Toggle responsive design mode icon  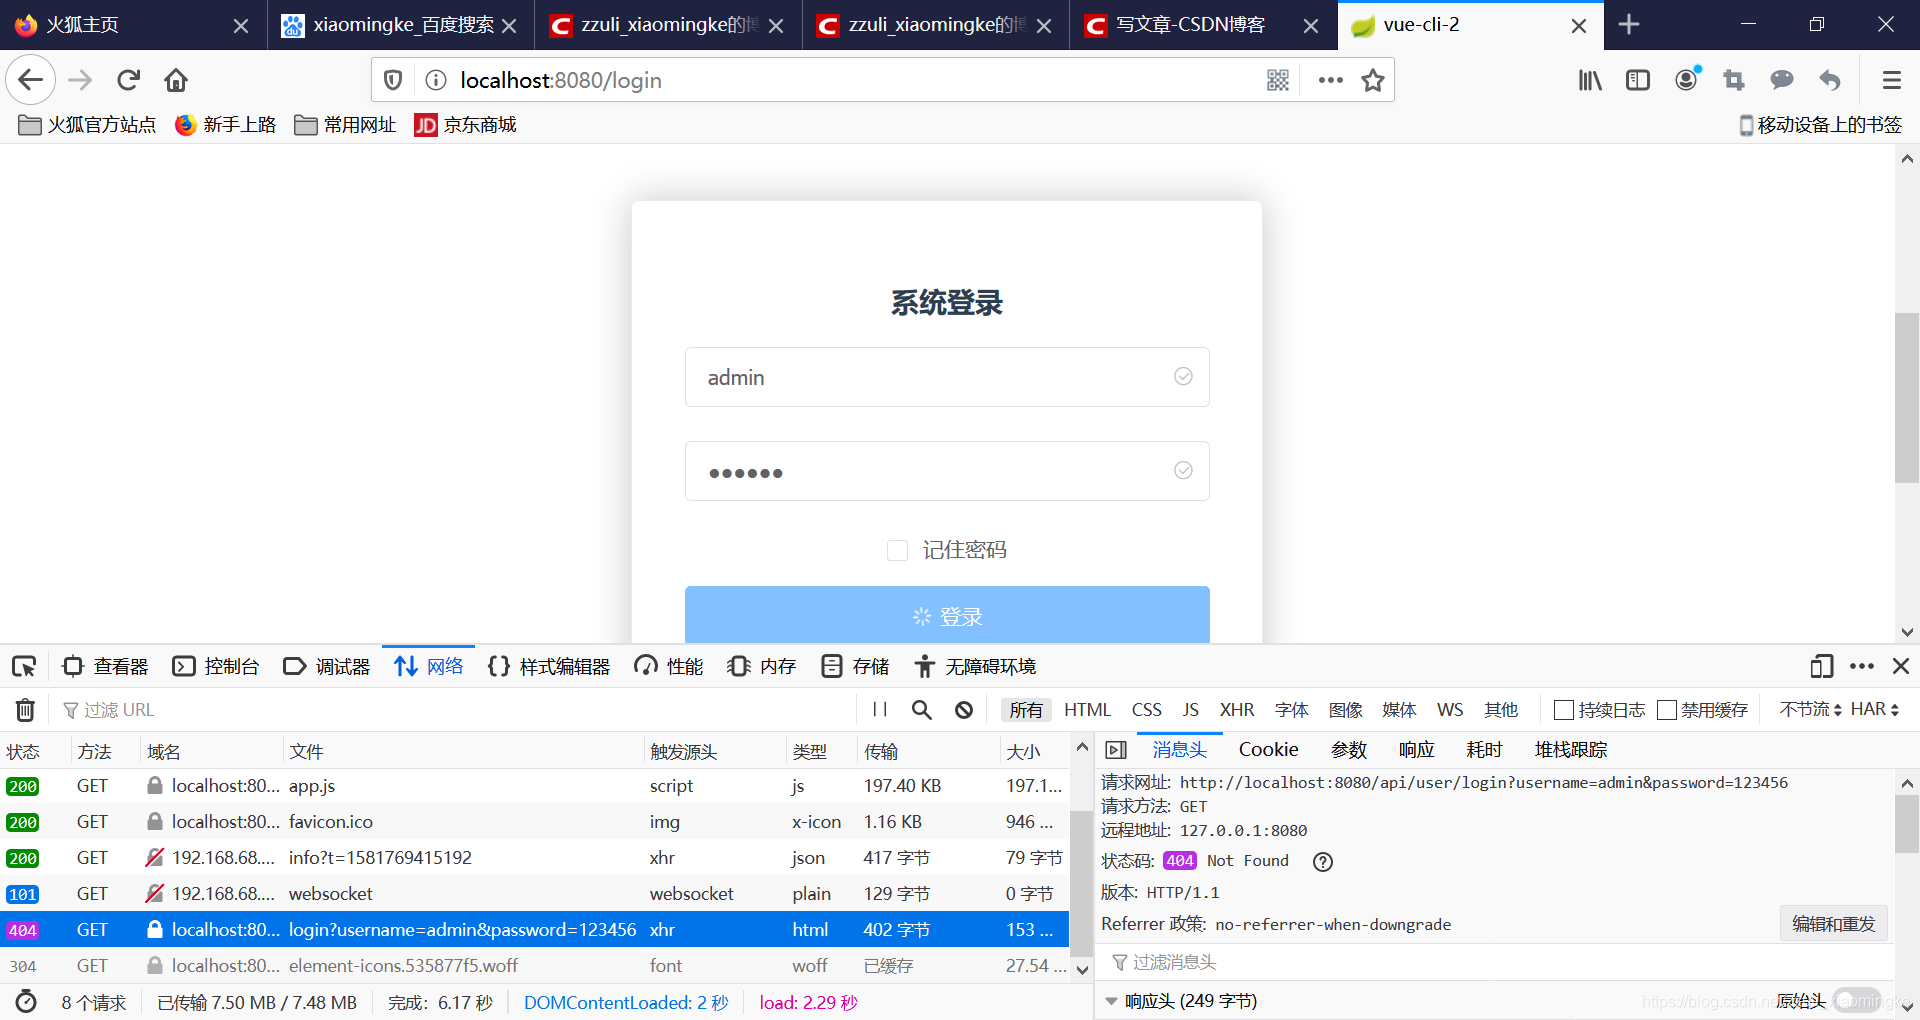point(1821,666)
